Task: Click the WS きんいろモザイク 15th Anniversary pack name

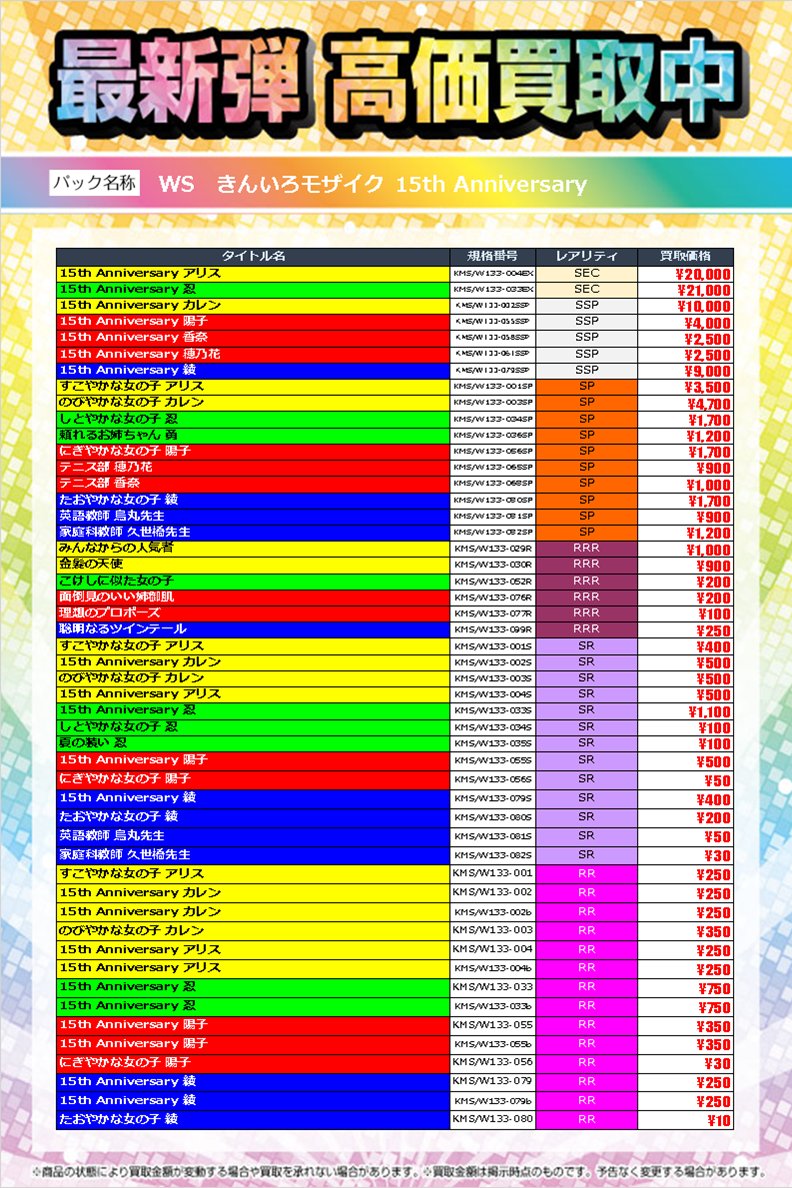Action: tap(373, 184)
